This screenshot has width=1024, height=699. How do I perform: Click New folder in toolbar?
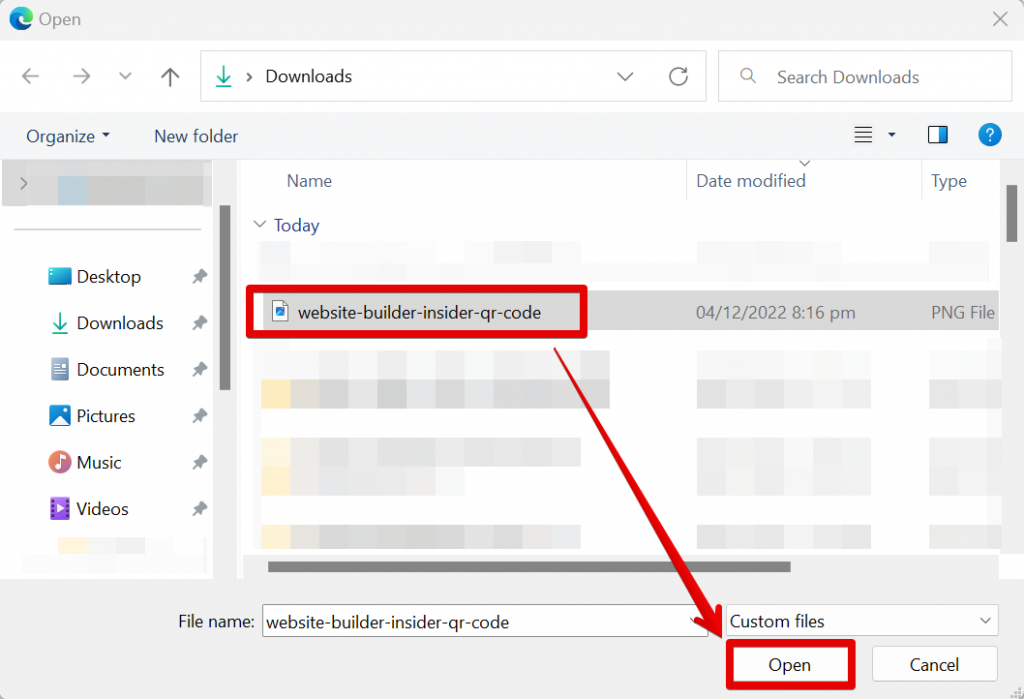[196, 136]
